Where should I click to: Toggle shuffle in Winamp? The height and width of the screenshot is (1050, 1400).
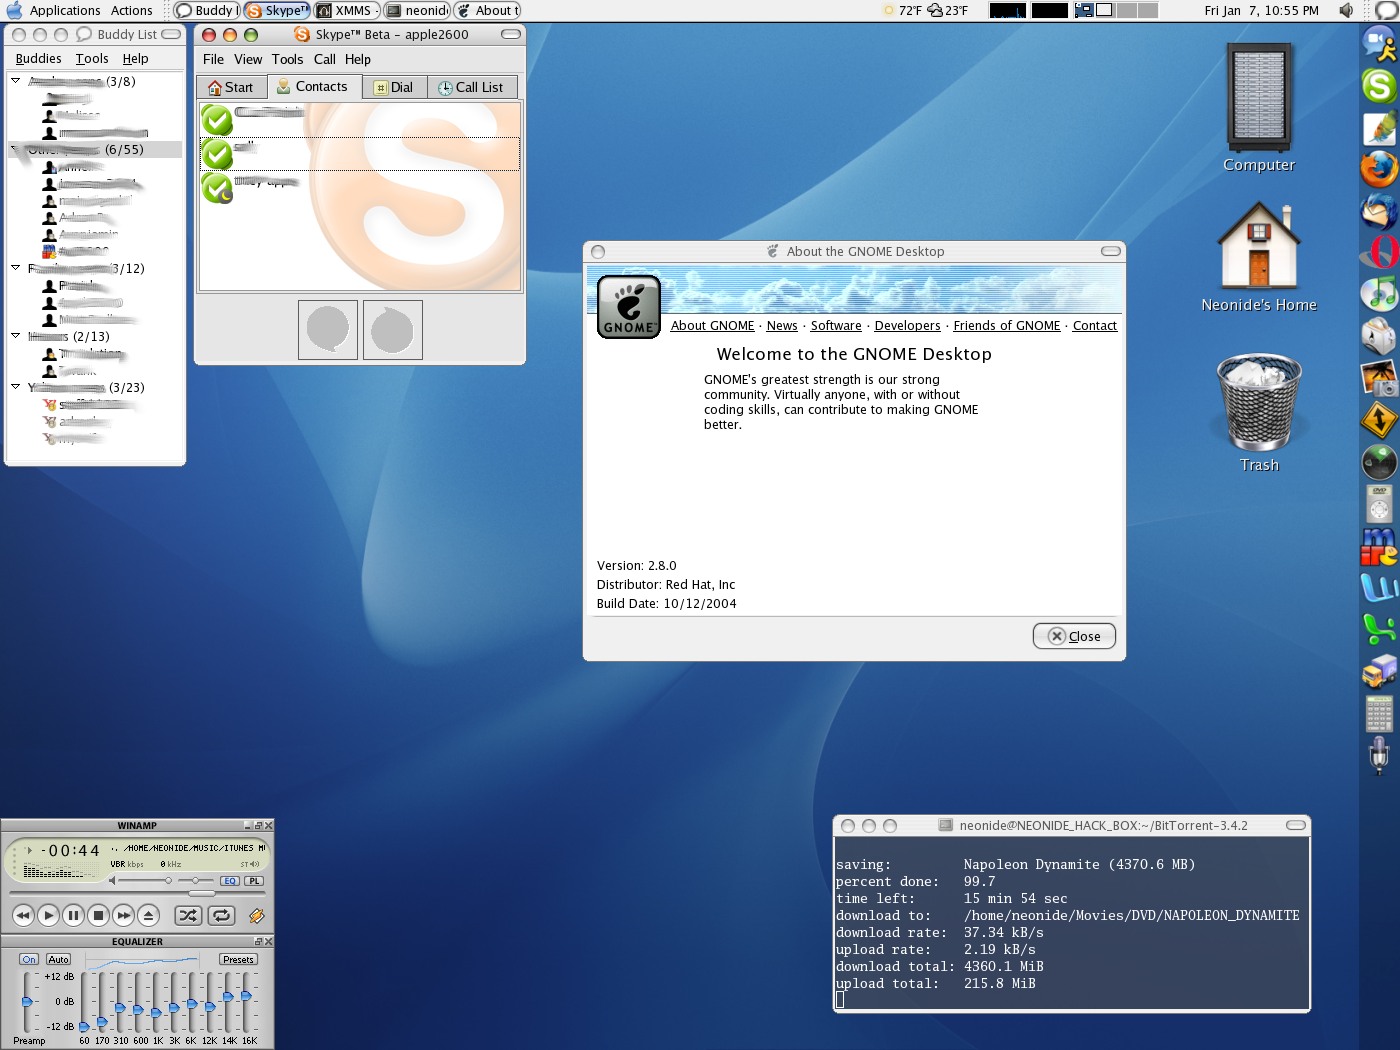click(x=188, y=915)
